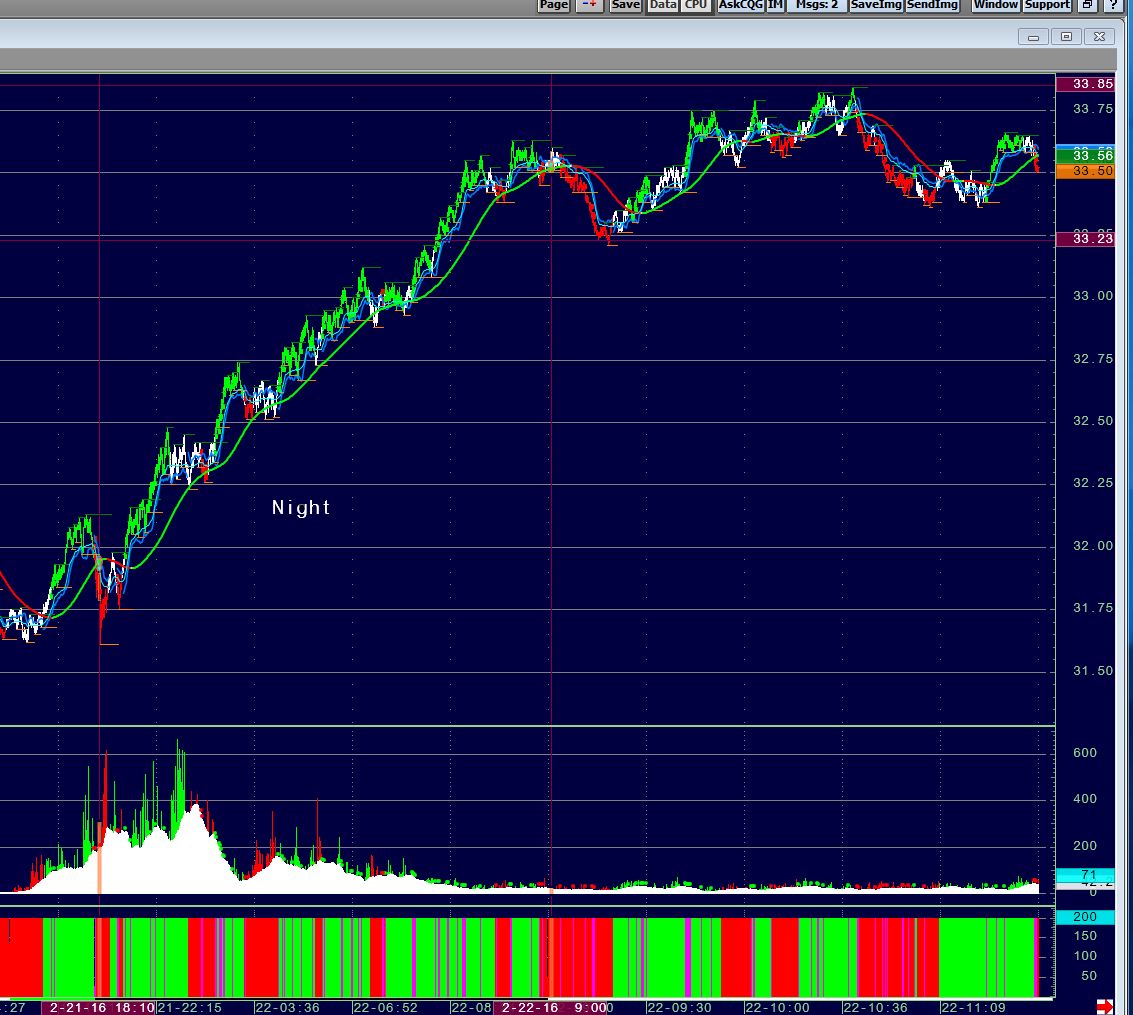
Task: Click the 33.75 price scale value
Action: tap(1093, 109)
